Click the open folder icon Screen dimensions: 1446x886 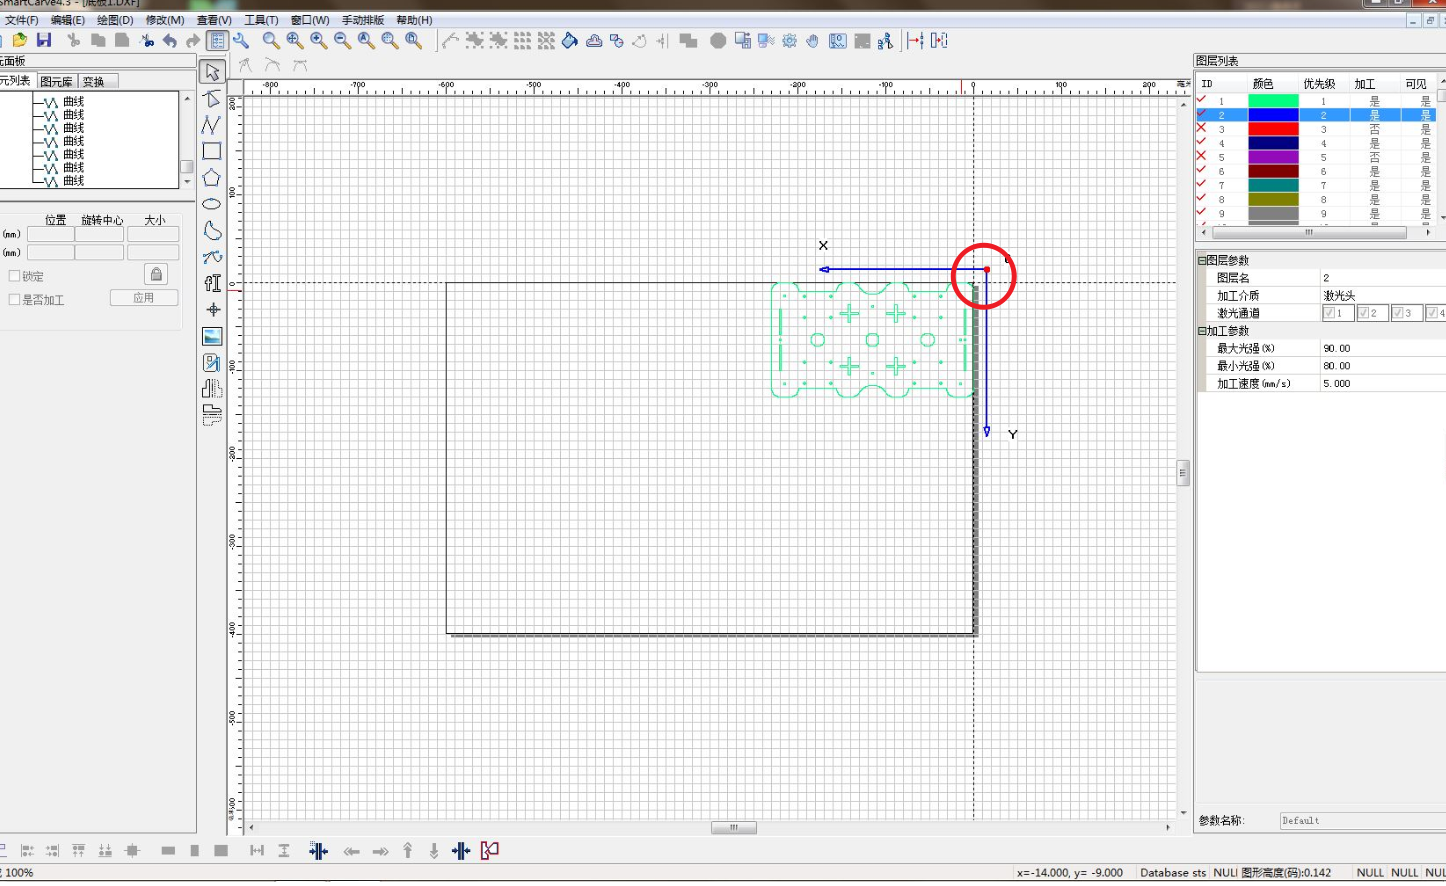click(20, 40)
